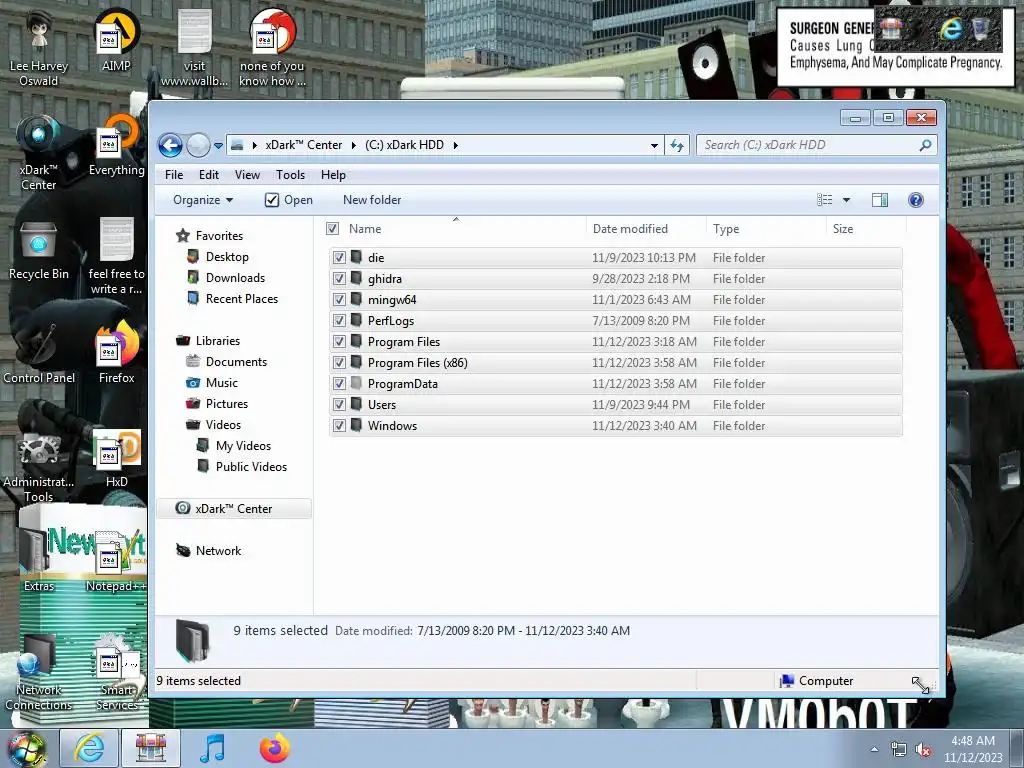The image size is (1024, 768).
Task: Open the Control Panel desktop icon
Action: tap(39, 354)
